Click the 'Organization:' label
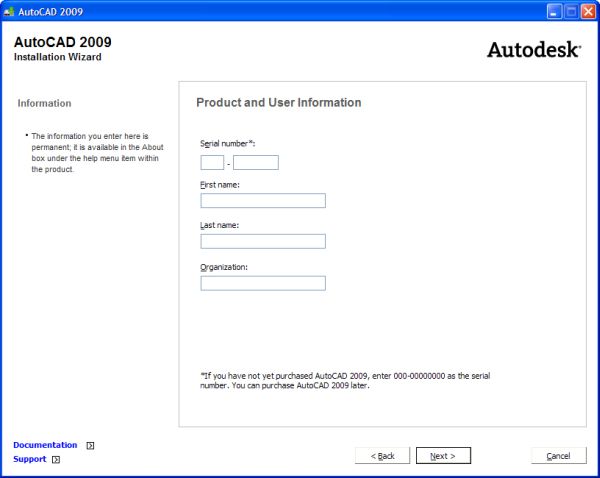 (x=224, y=267)
